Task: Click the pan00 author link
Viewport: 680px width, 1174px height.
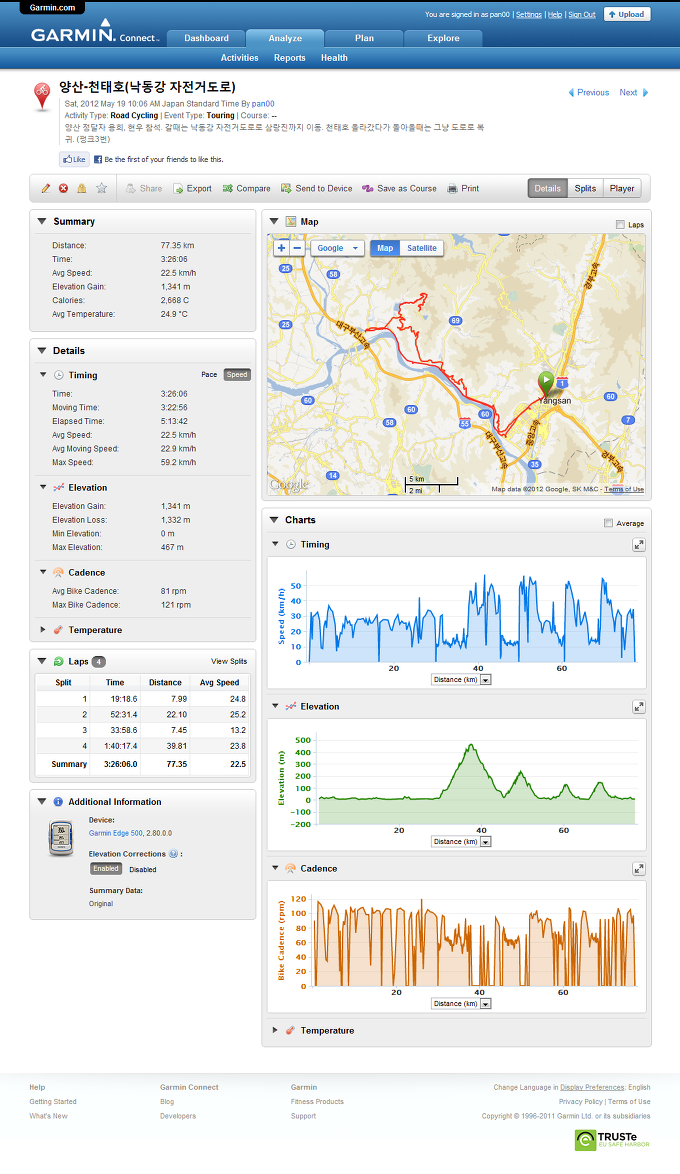Action: click(263, 104)
